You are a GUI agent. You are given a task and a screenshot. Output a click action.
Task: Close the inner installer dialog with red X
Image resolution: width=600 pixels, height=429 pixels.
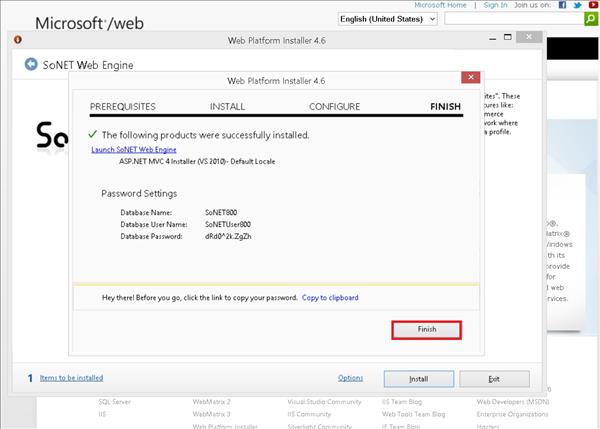471,77
